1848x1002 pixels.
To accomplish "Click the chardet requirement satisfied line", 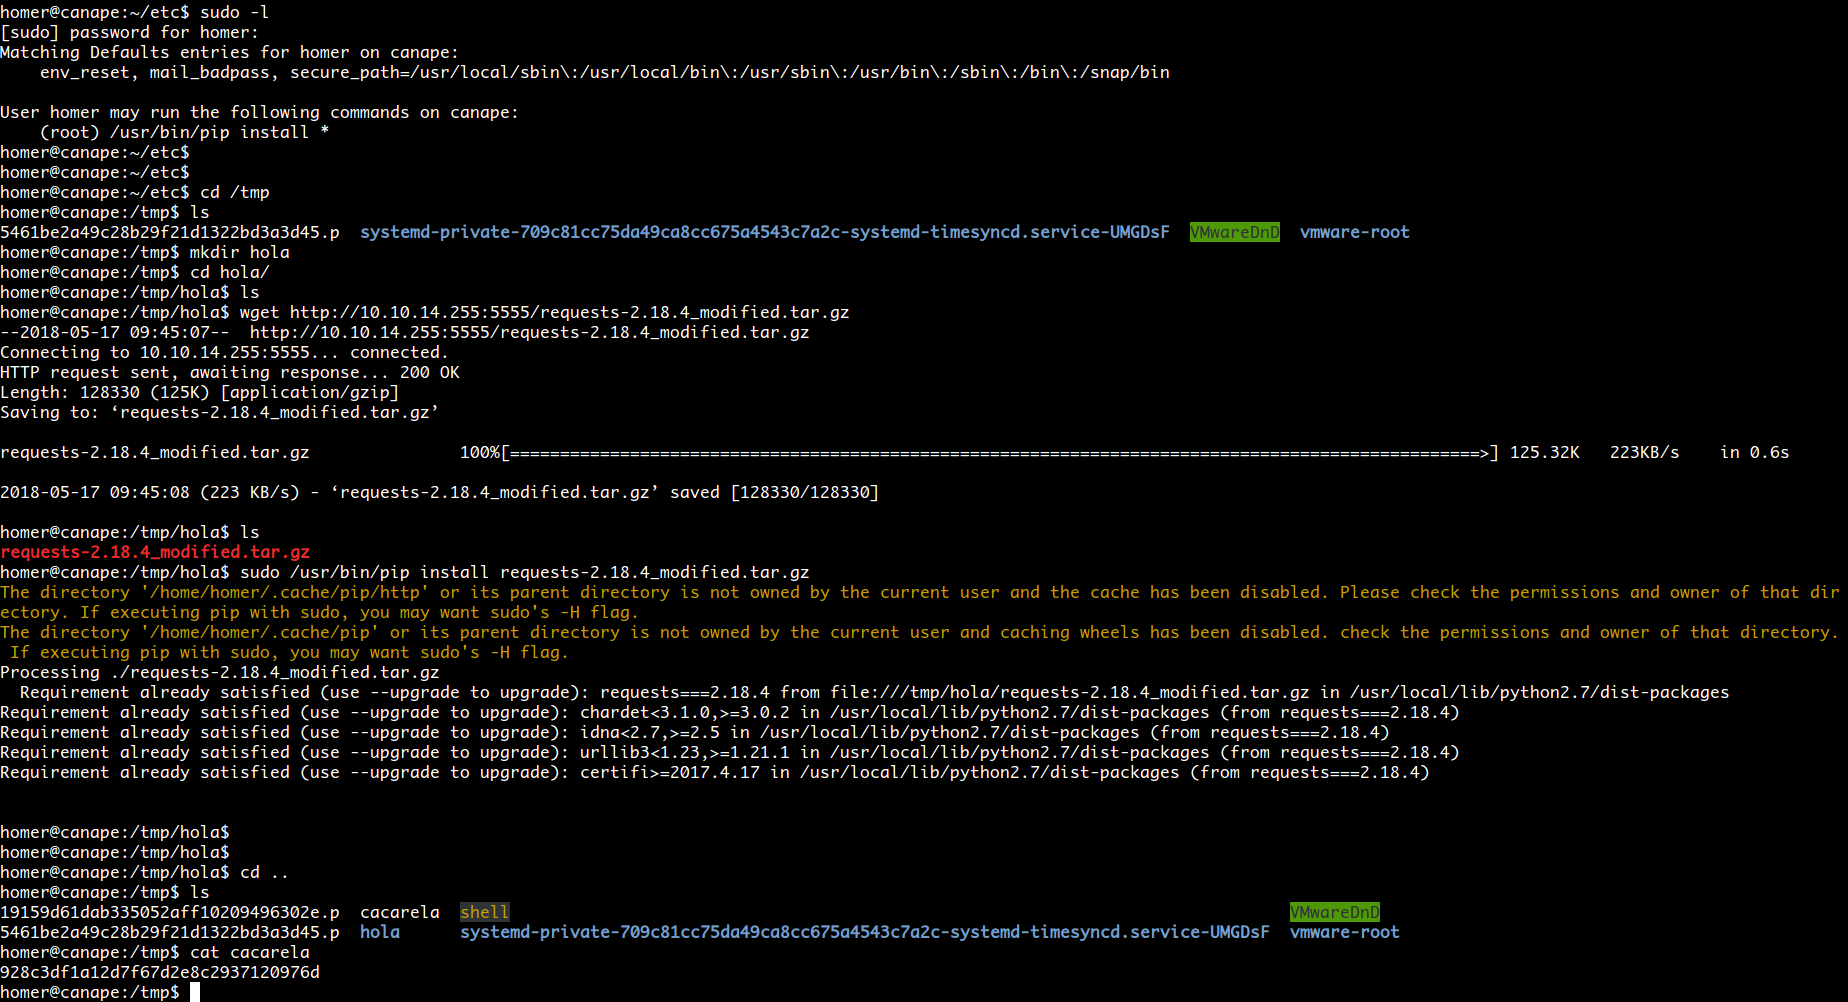I will click(730, 712).
